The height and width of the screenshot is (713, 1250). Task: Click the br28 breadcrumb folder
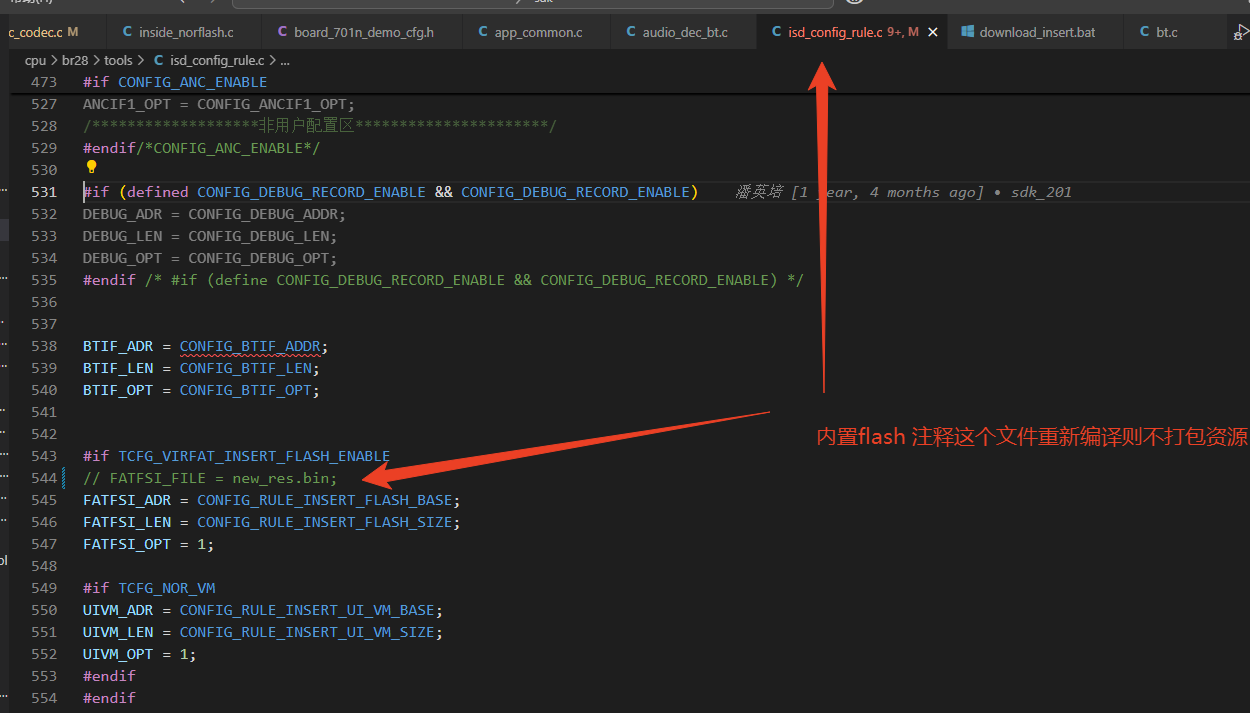point(75,60)
